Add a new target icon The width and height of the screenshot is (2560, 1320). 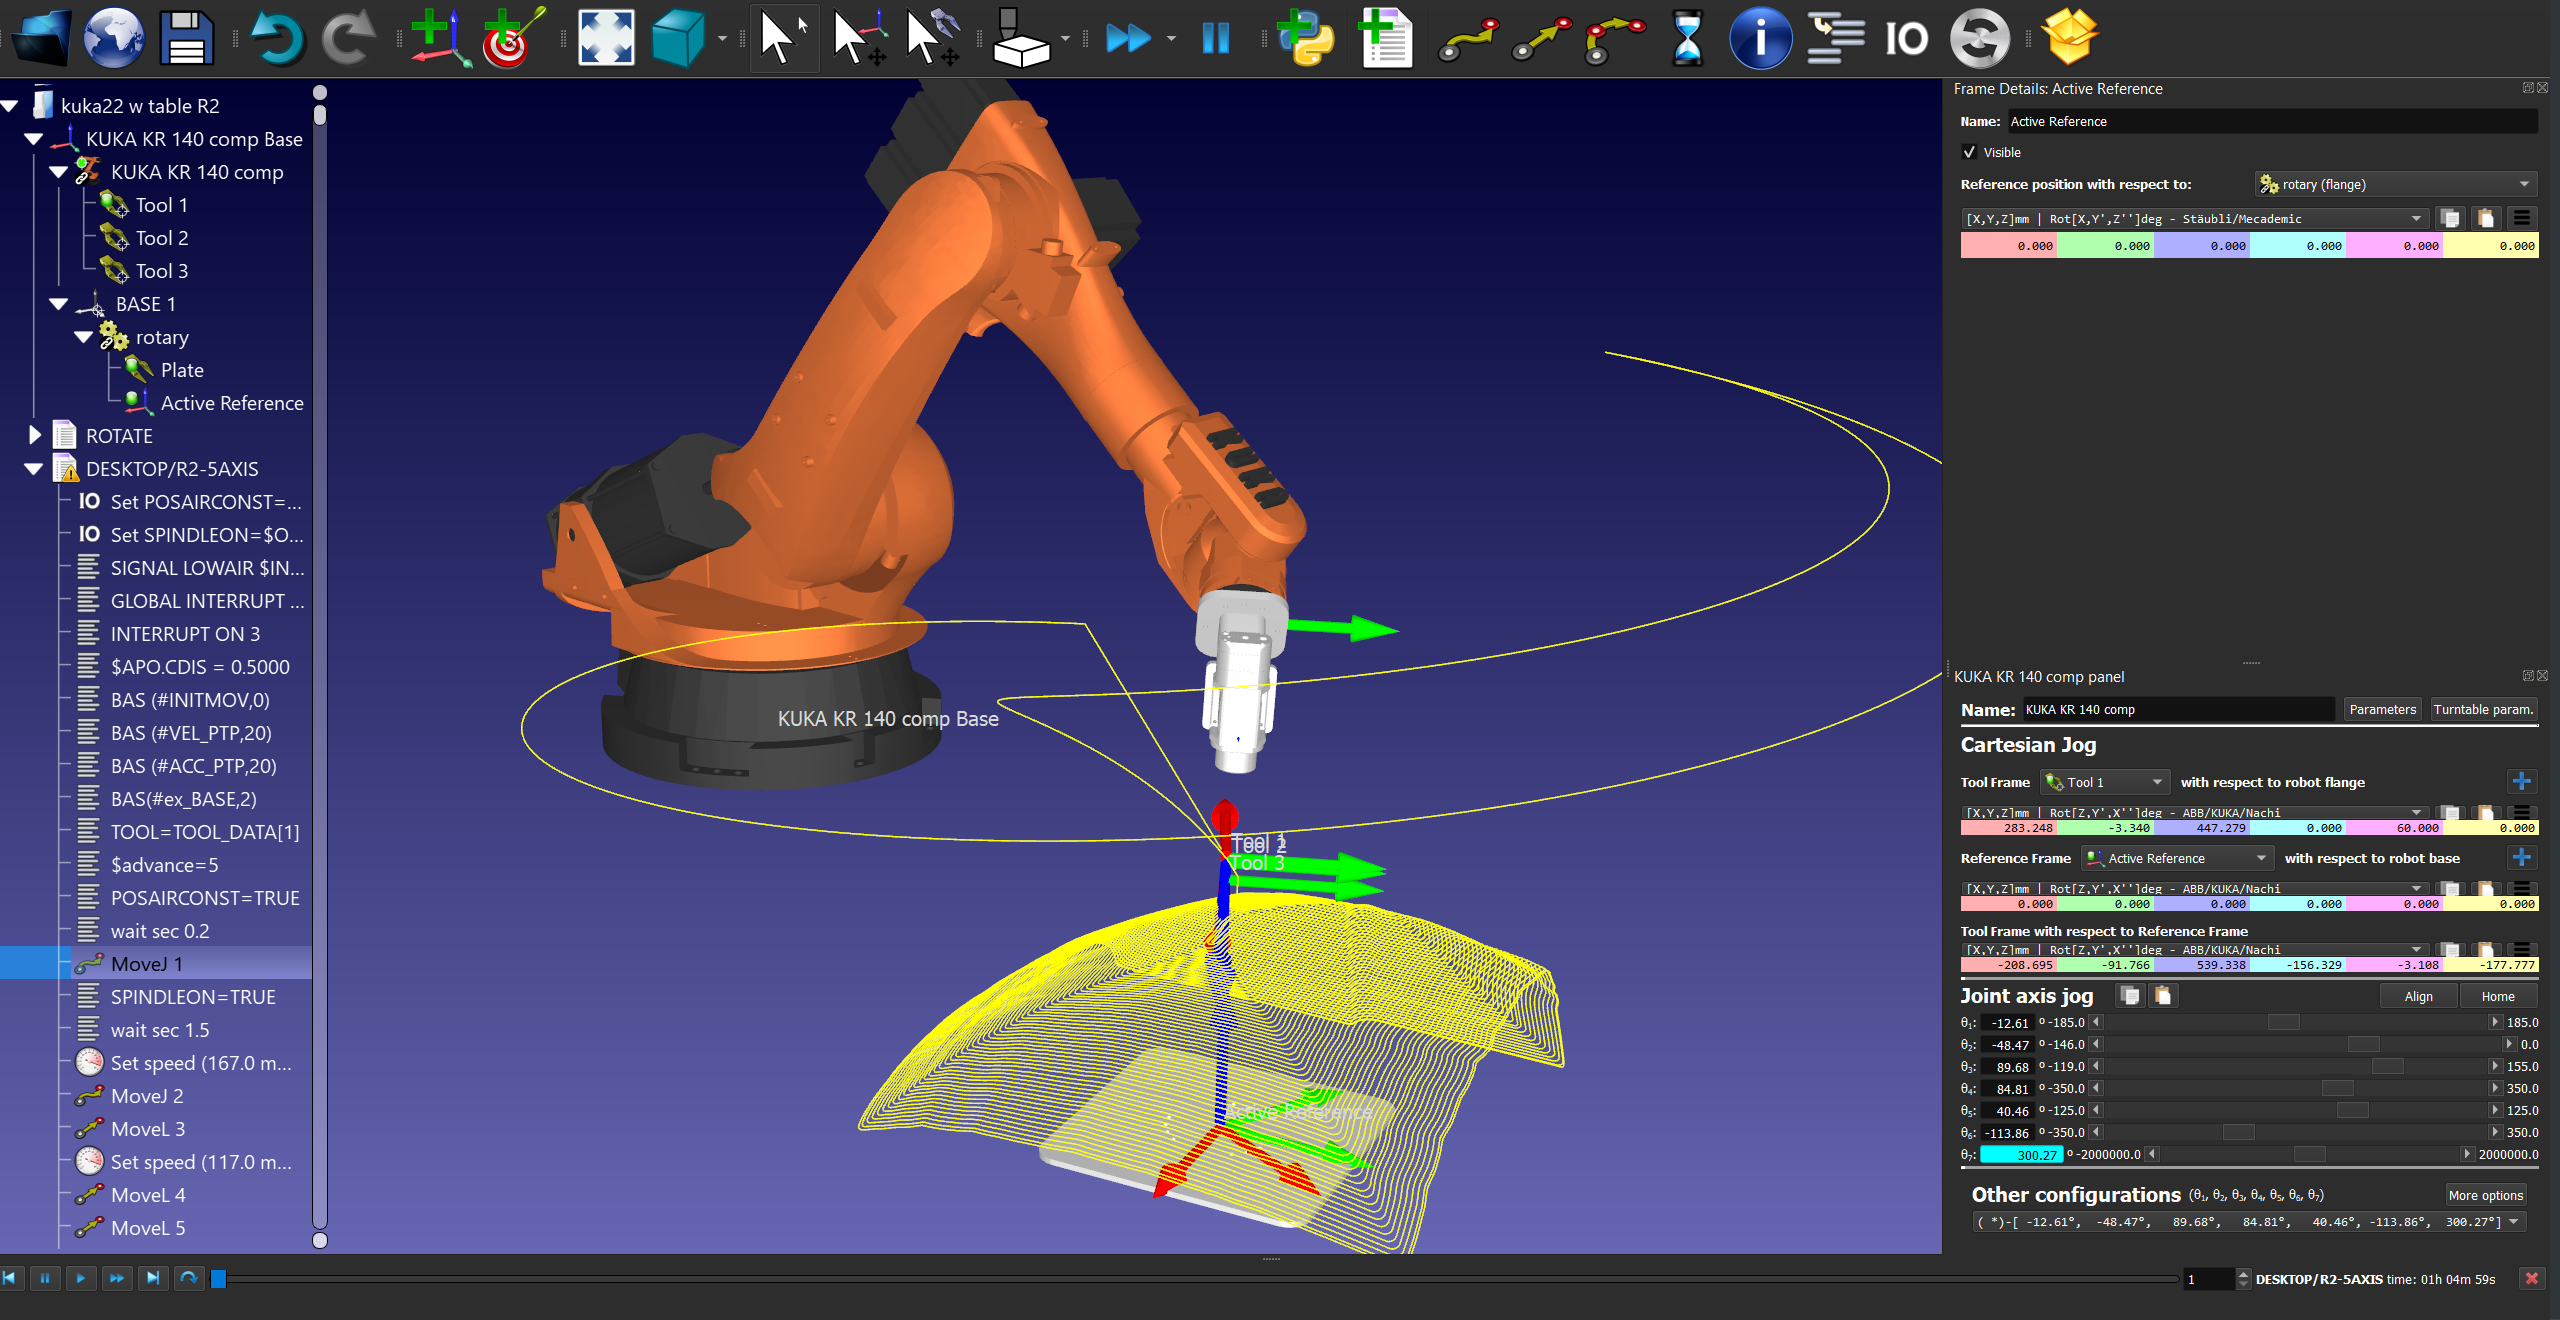click(512, 38)
